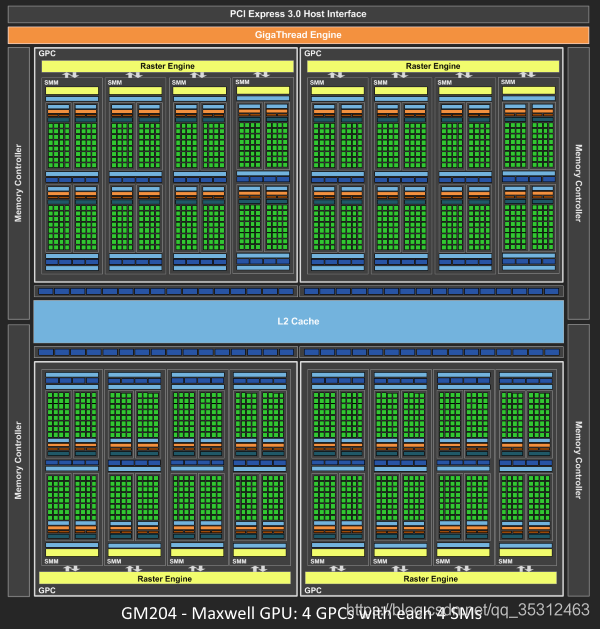Select Raster Engine in the lower-left GPC

pyautogui.click(x=164, y=578)
